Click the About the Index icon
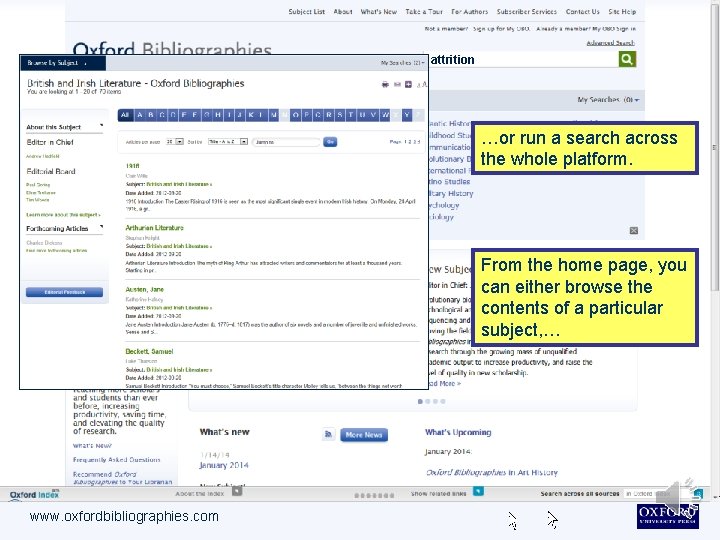 [x=236, y=491]
